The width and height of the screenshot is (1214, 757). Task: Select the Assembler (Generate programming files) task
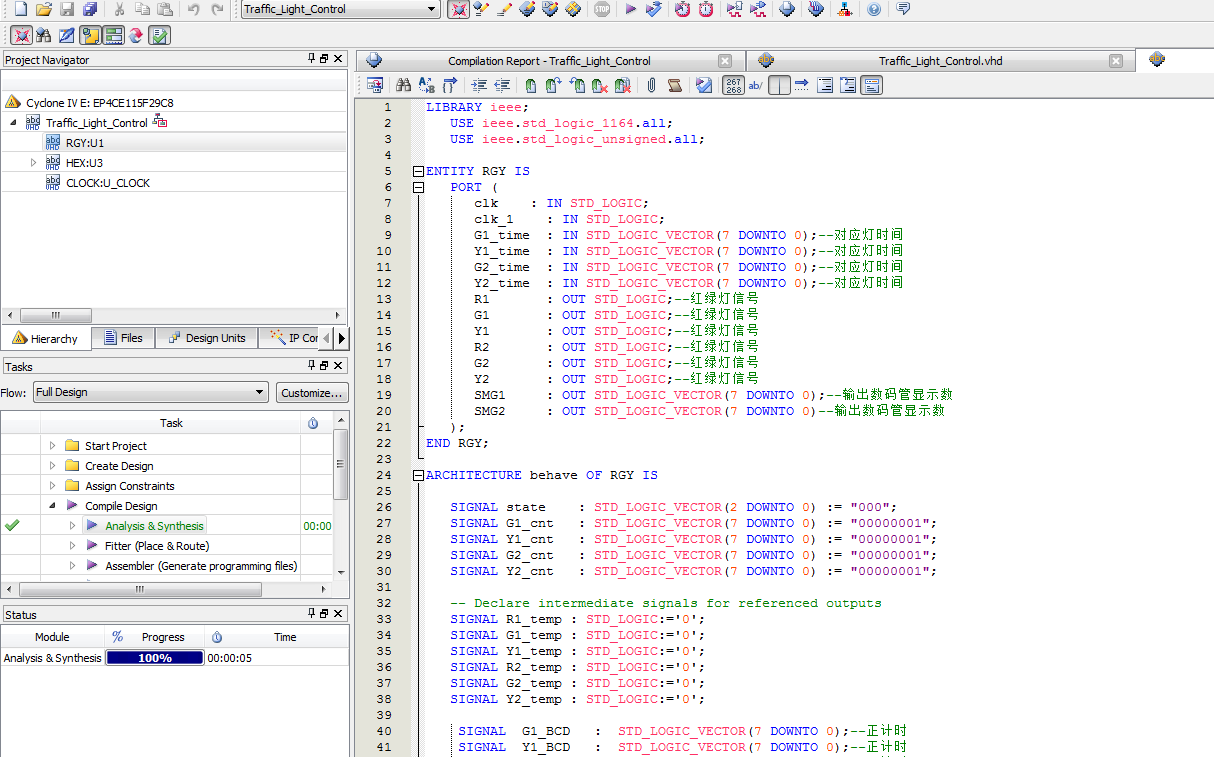pyautogui.click(x=201, y=566)
